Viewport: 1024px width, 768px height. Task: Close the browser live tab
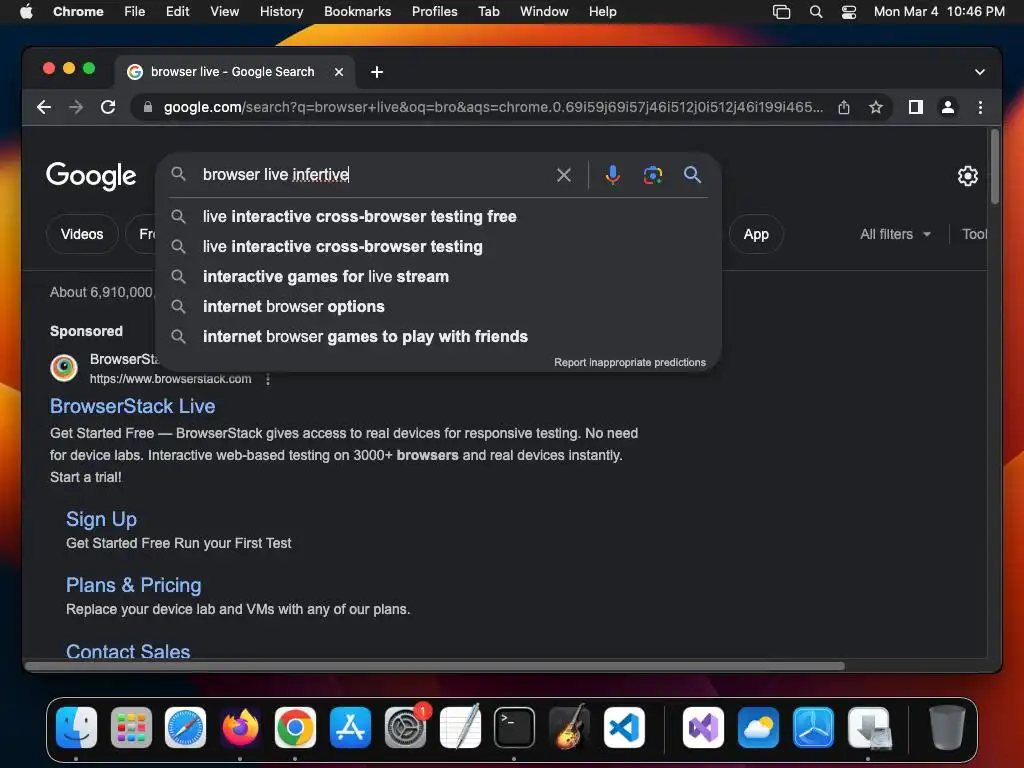pyautogui.click(x=339, y=72)
